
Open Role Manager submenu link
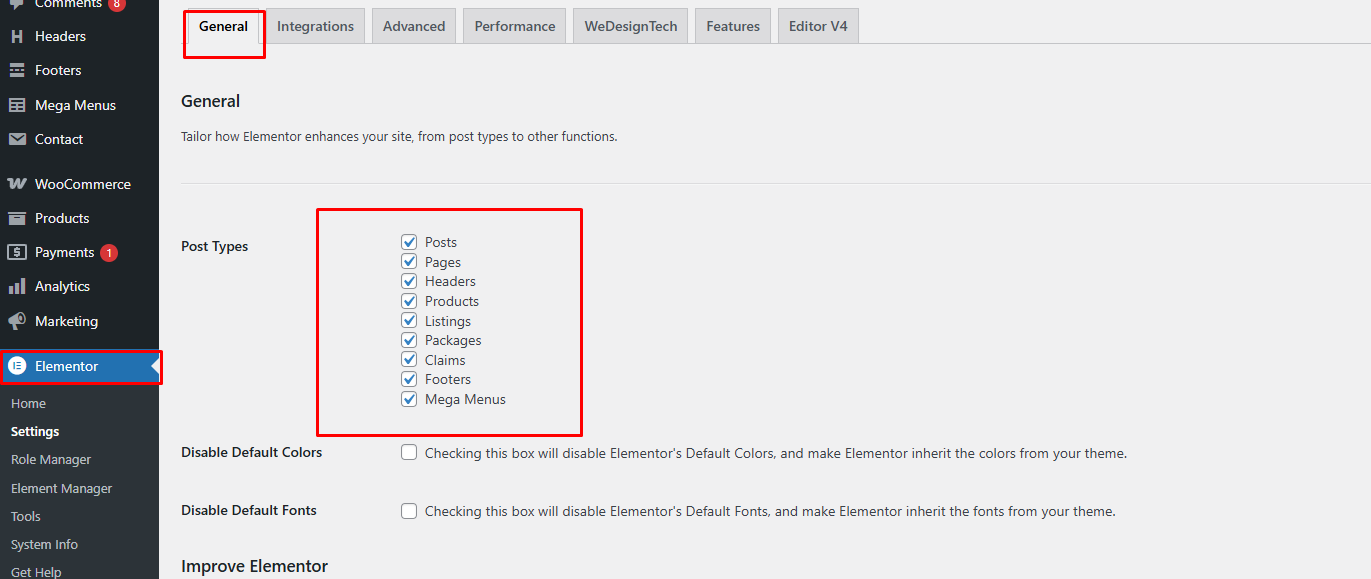pos(51,460)
